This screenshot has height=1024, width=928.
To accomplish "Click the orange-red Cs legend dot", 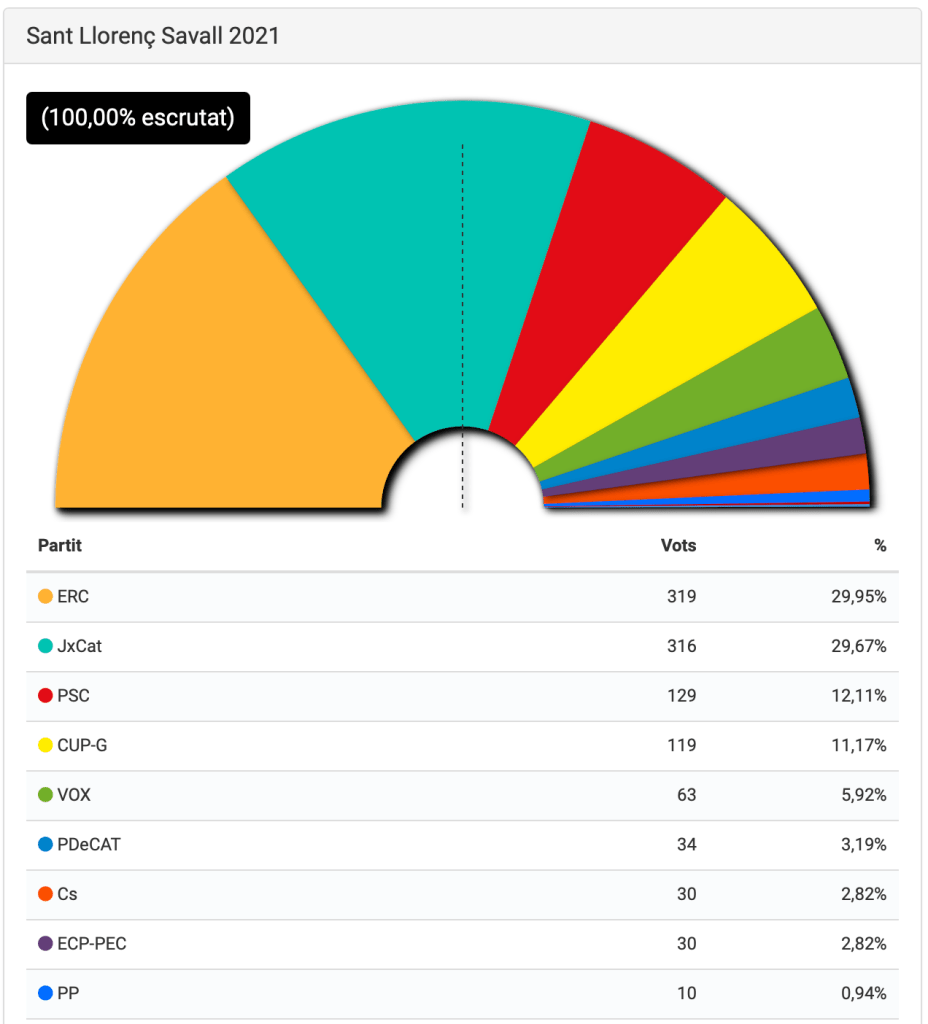I will coord(45,894).
